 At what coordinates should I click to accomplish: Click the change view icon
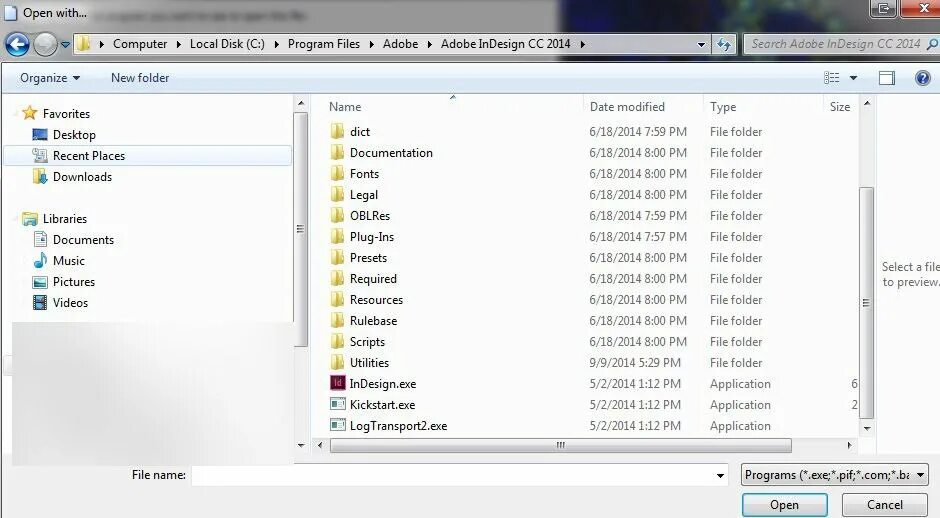click(831, 78)
